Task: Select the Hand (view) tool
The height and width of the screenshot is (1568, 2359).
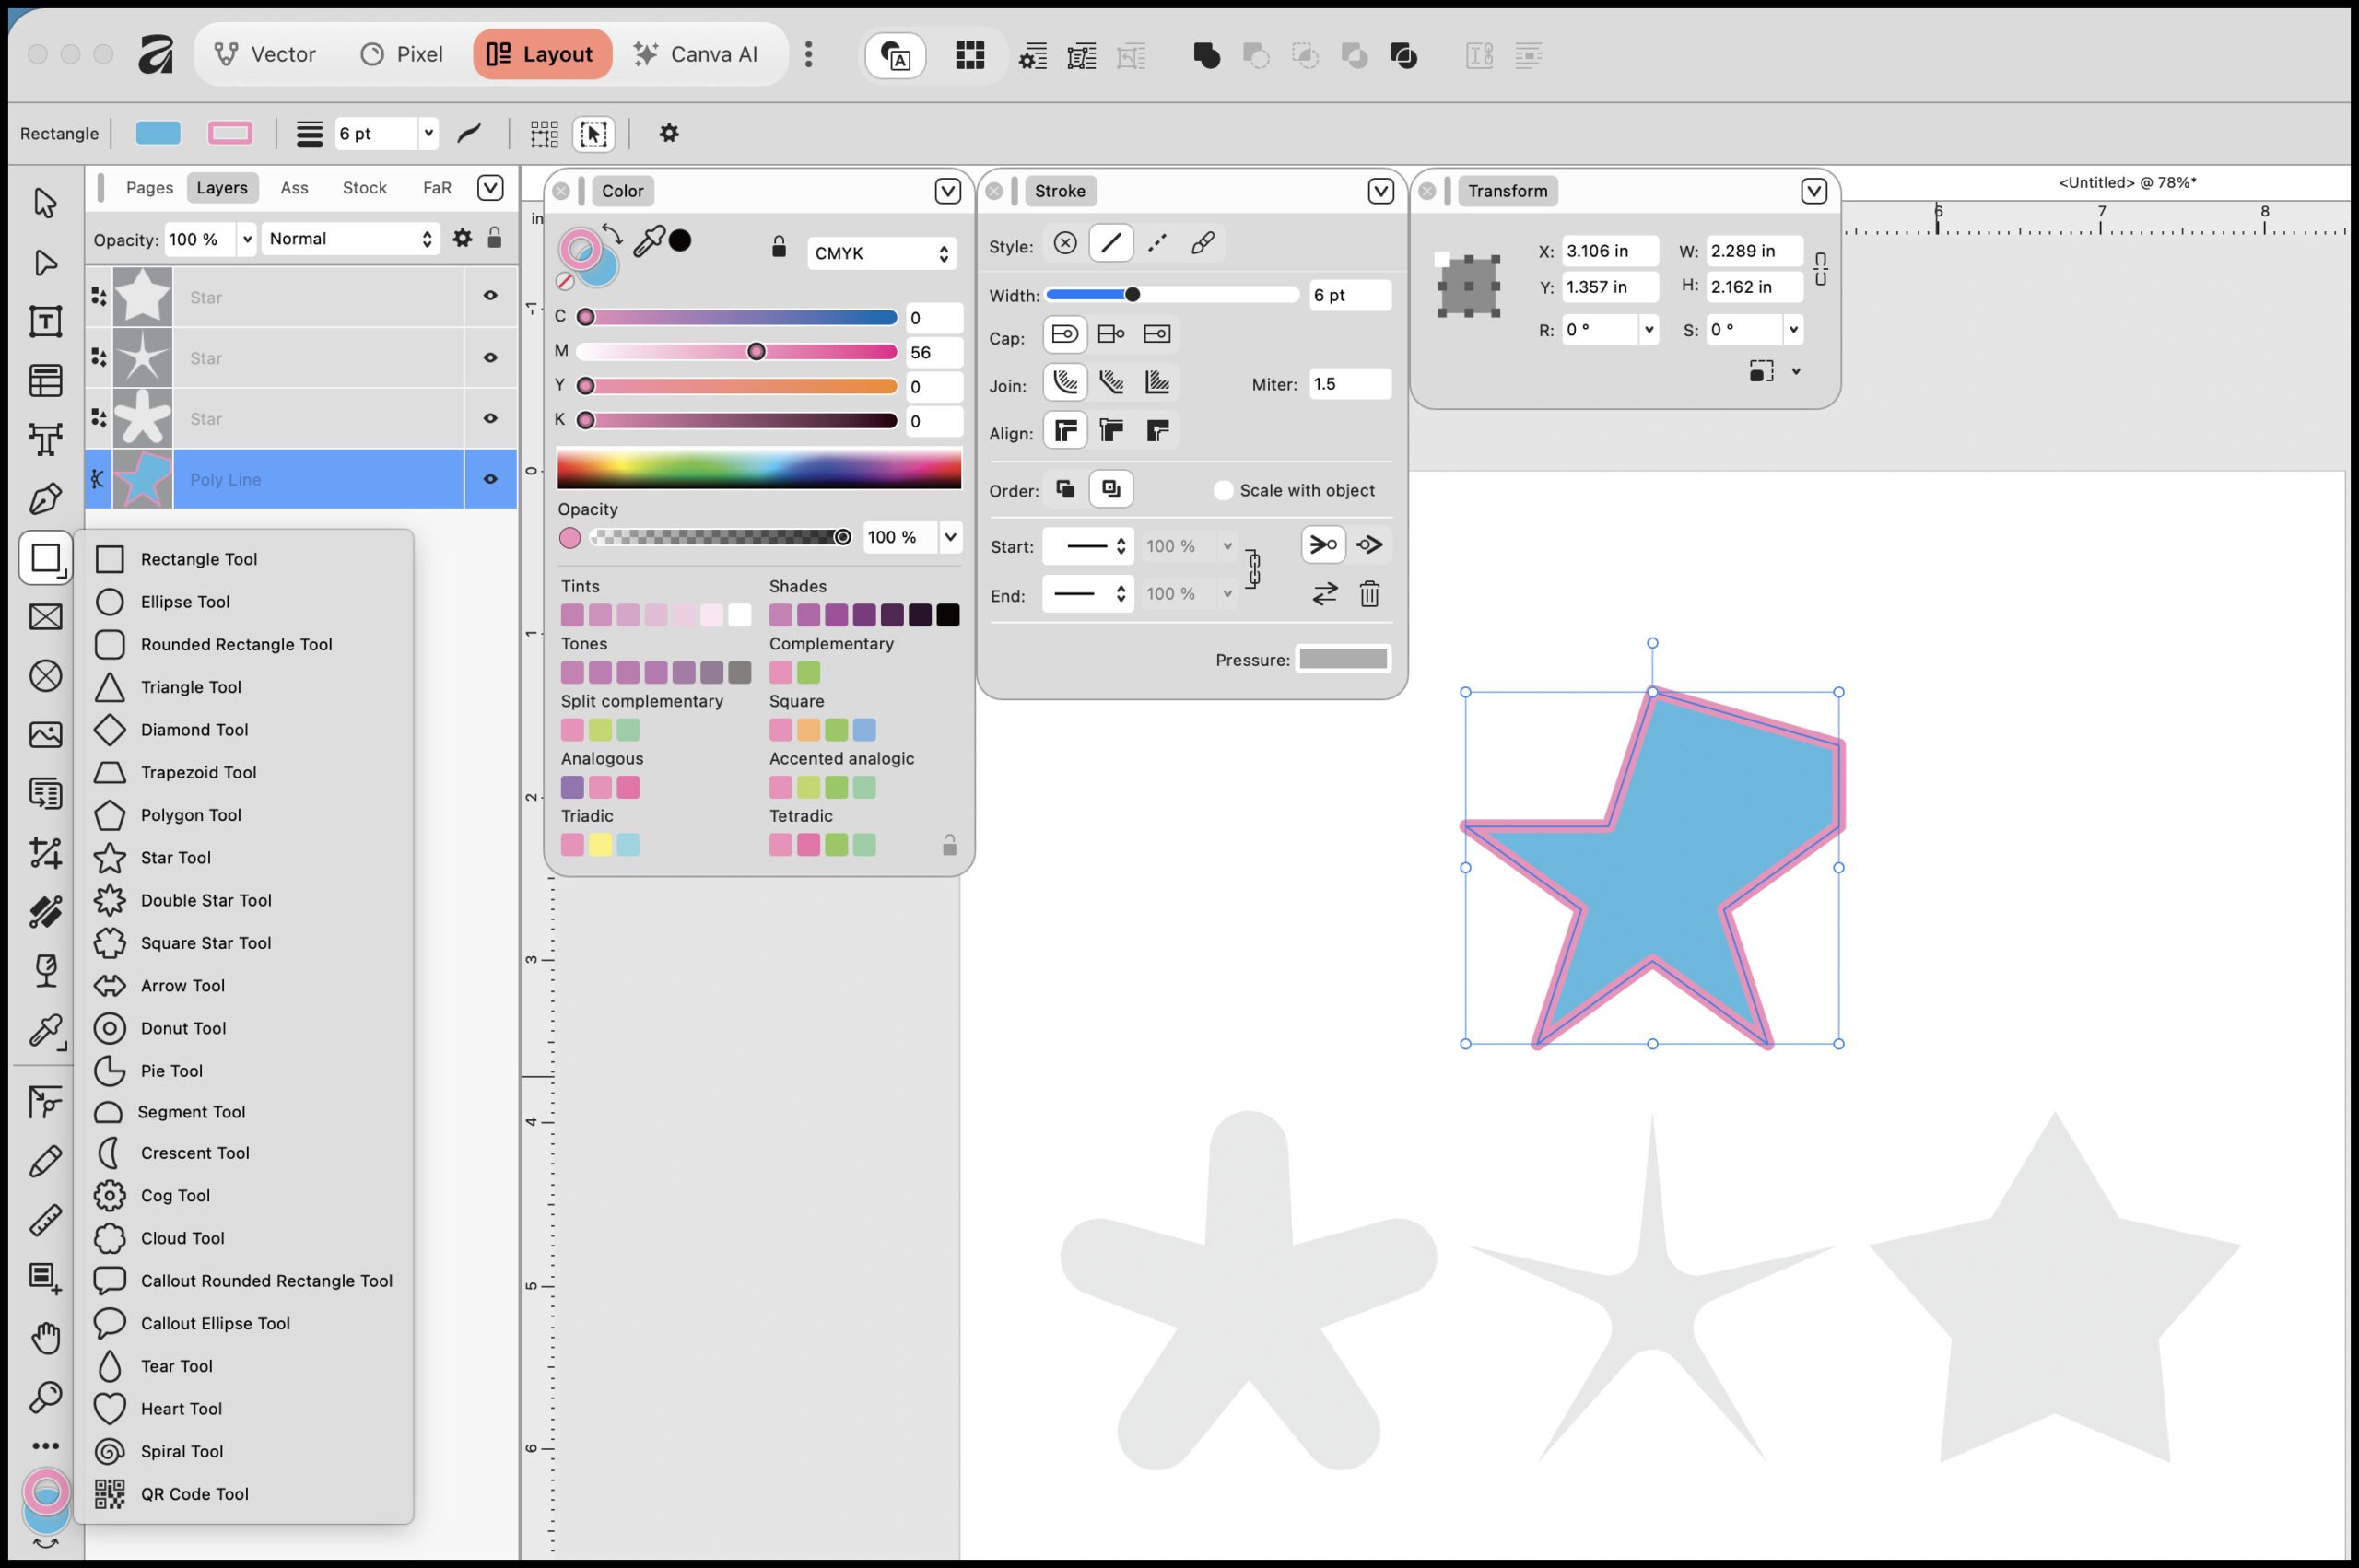Action: (x=45, y=1337)
